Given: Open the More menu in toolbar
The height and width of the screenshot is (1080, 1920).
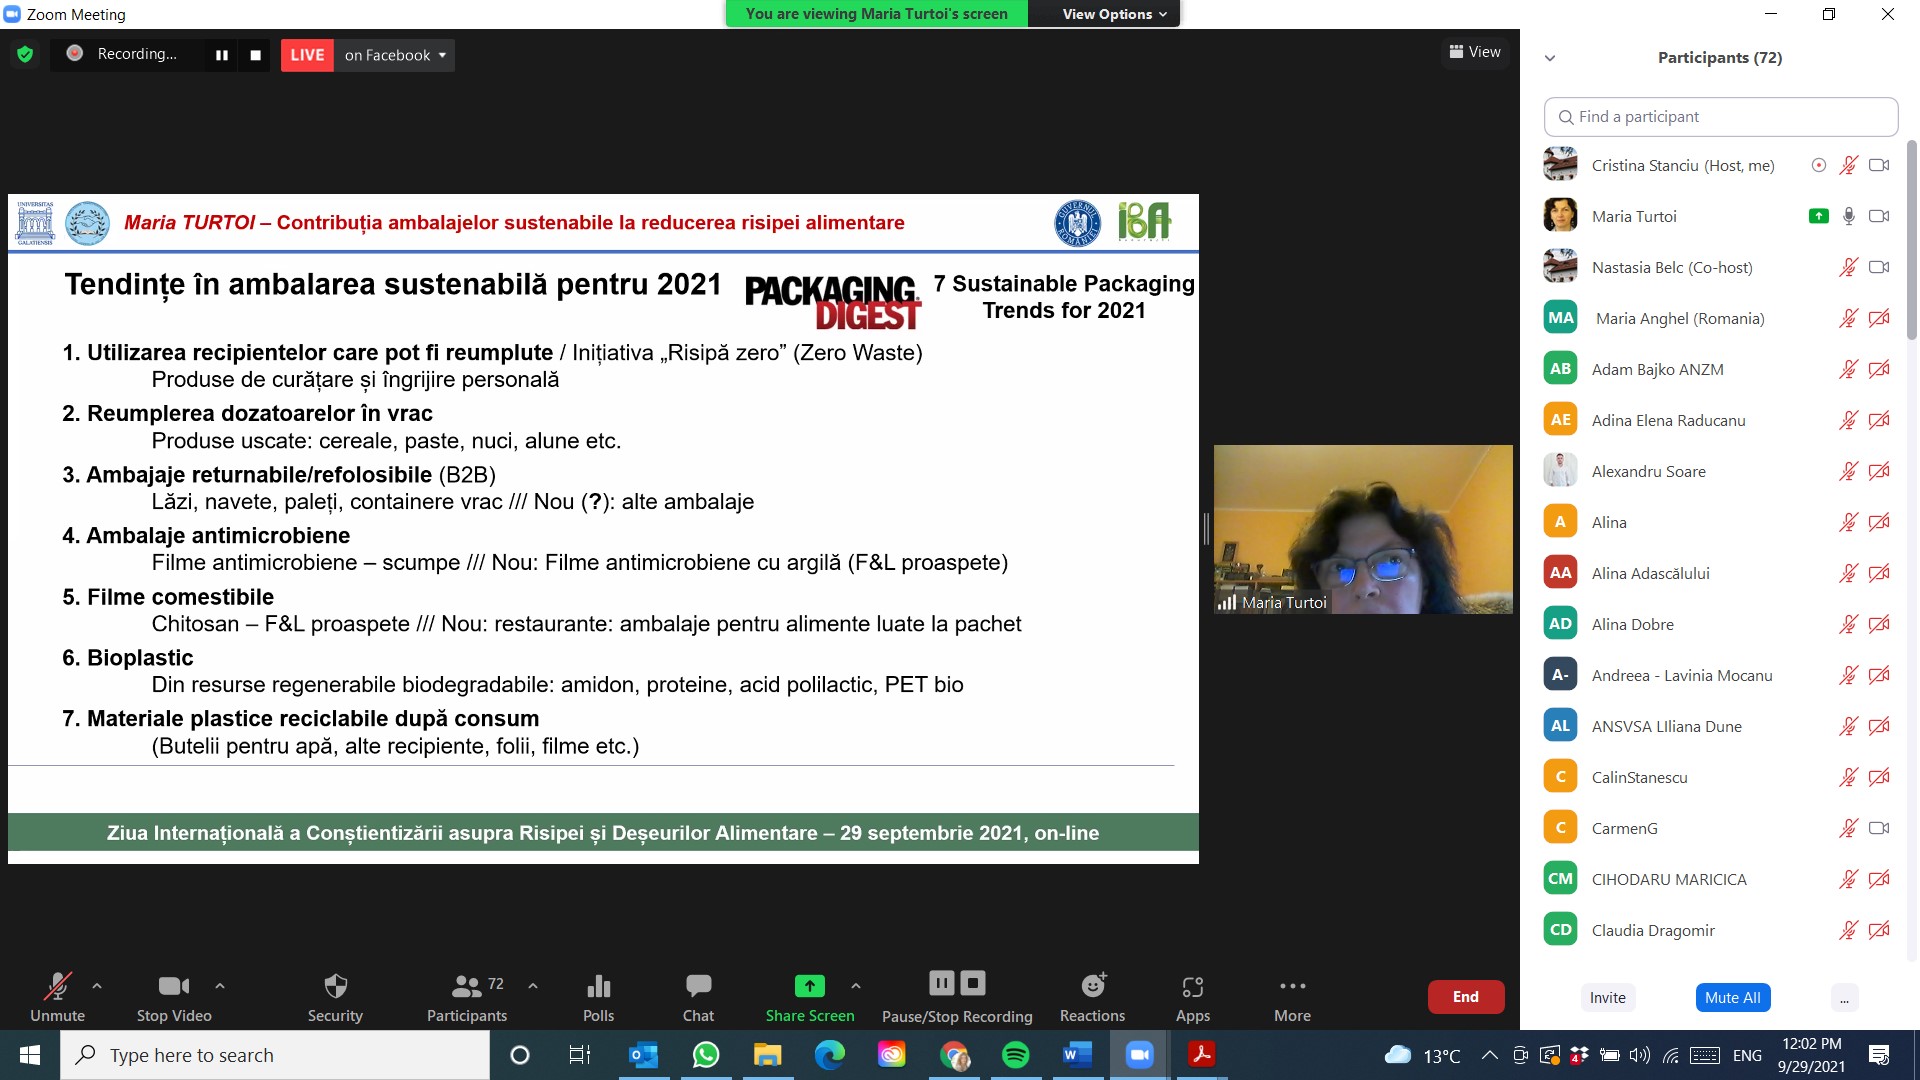Looking at the screenshot, I should [x=1292, y=987].
